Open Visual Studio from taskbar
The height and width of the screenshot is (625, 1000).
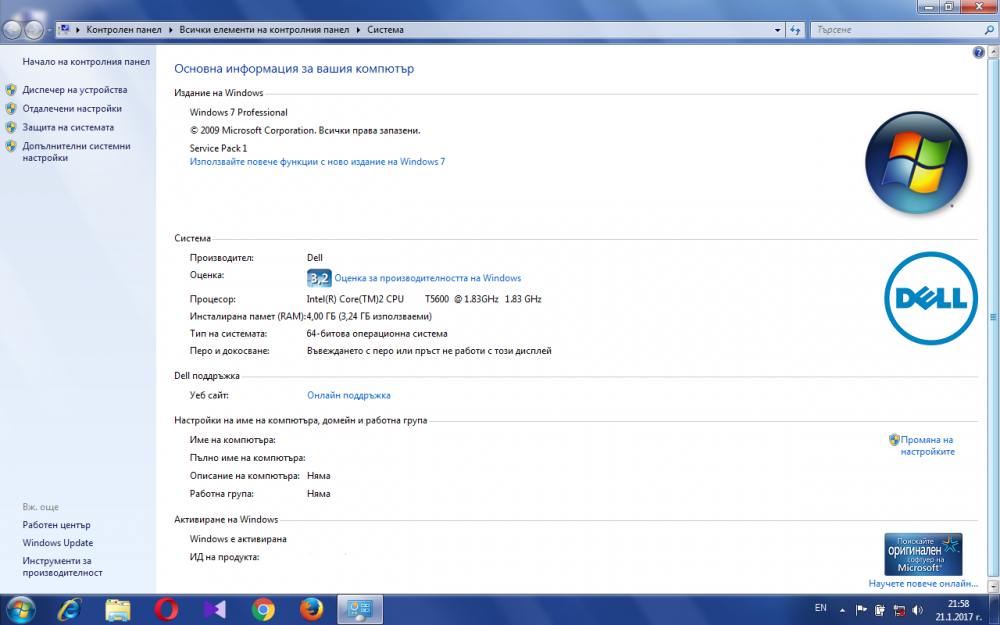[x=215, y=610]
